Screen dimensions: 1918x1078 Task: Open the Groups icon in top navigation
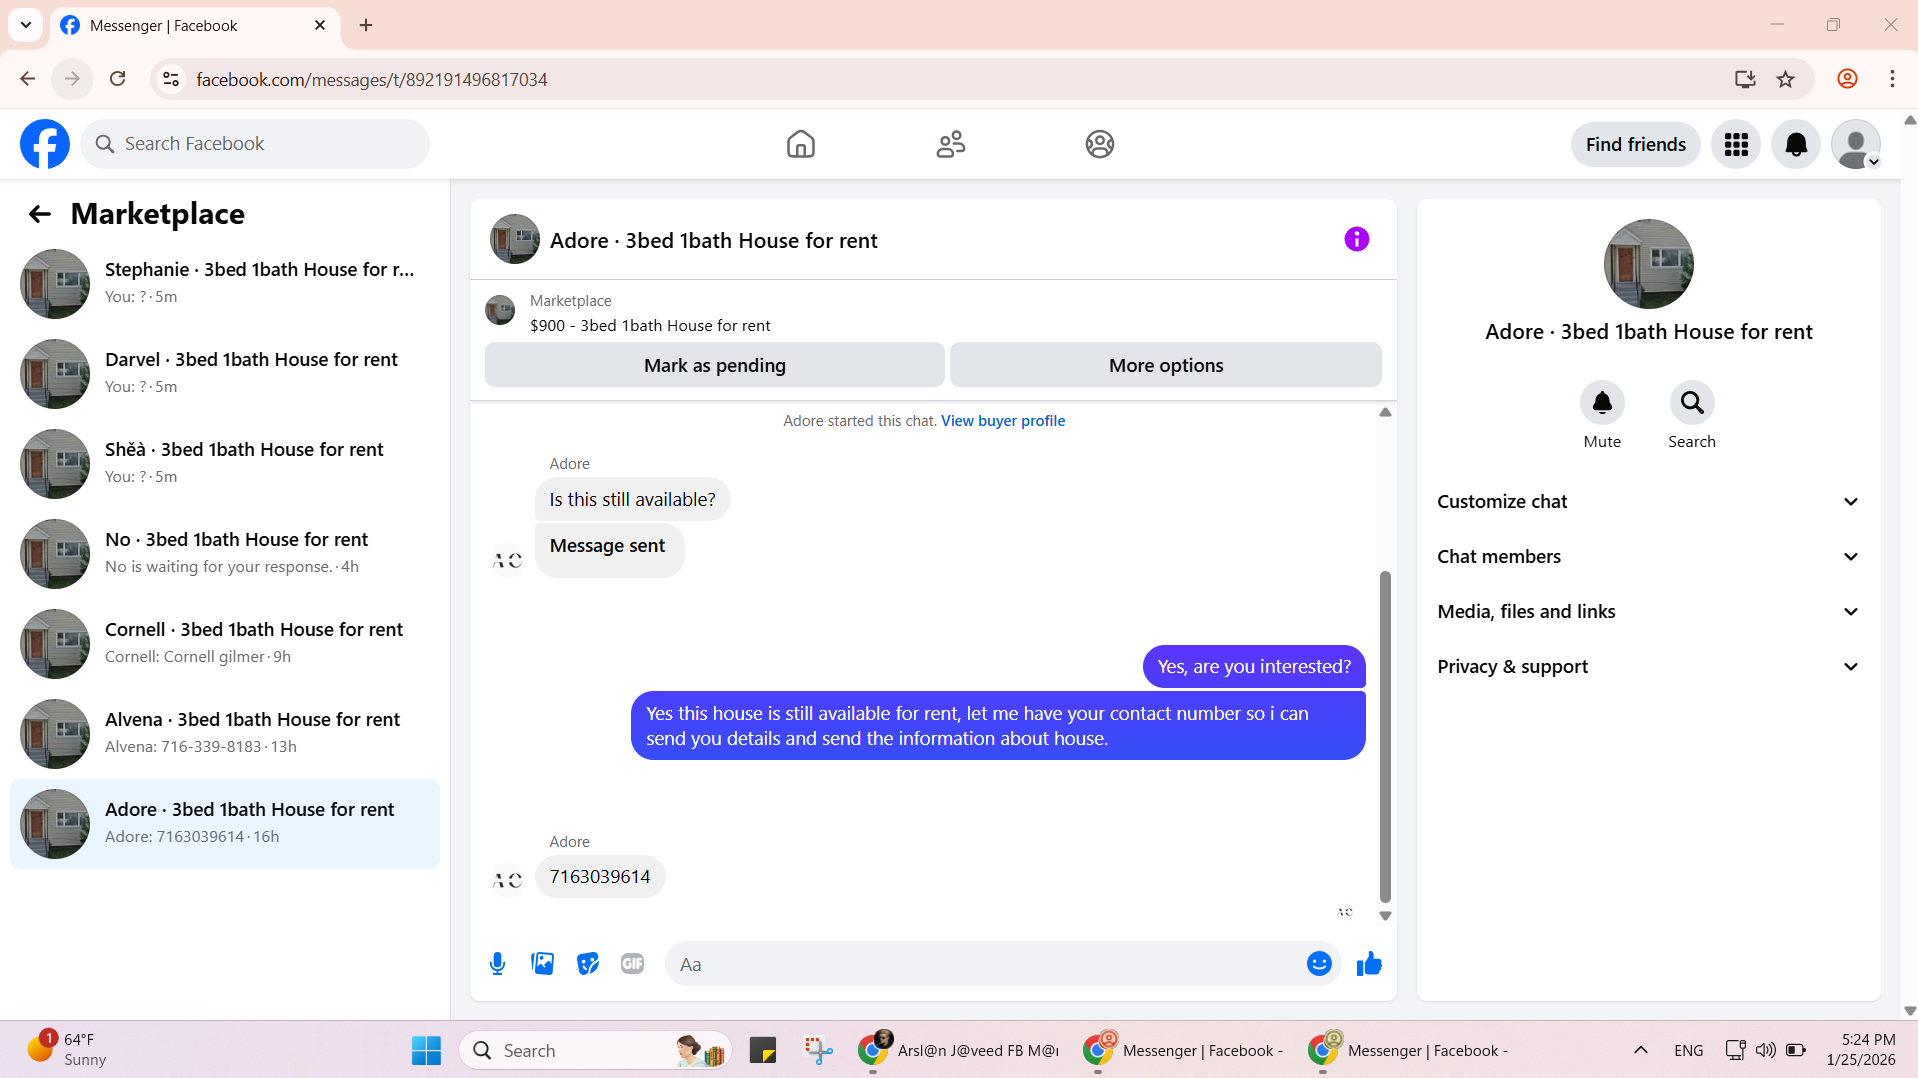(1099, 144)
